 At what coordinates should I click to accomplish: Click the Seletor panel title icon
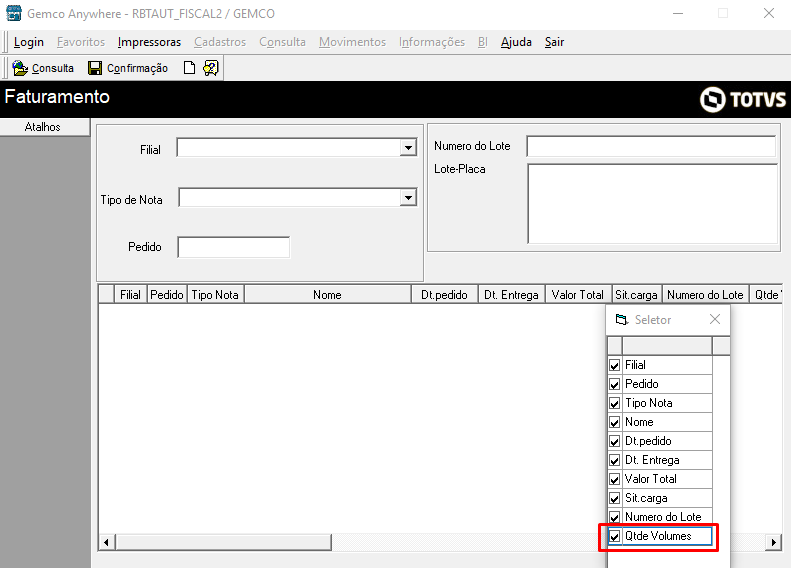tap(621, 320)
